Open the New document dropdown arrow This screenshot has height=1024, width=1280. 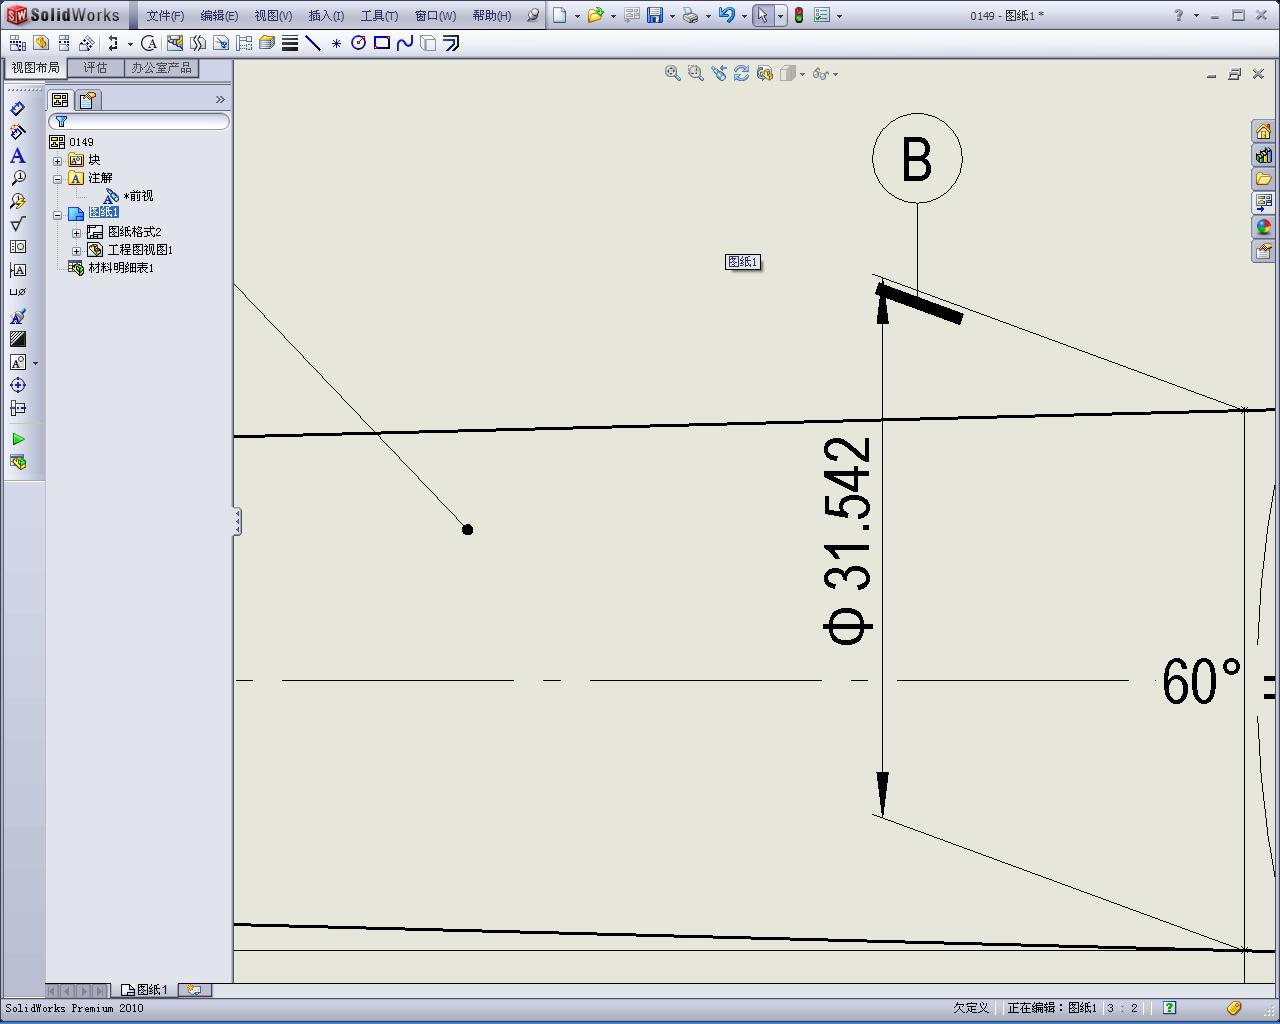(x=577, y=16)
